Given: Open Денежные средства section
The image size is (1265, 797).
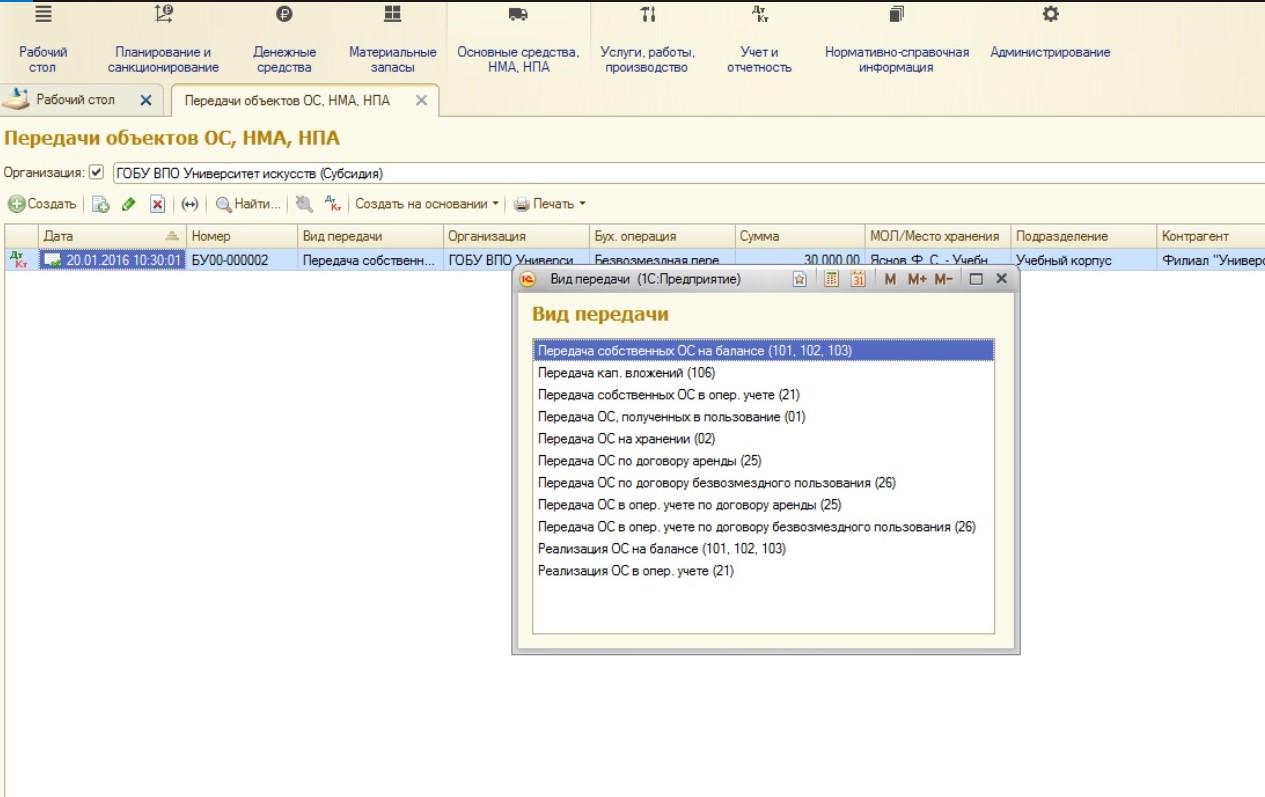Looking at the screenshot, I should (284, 41).
